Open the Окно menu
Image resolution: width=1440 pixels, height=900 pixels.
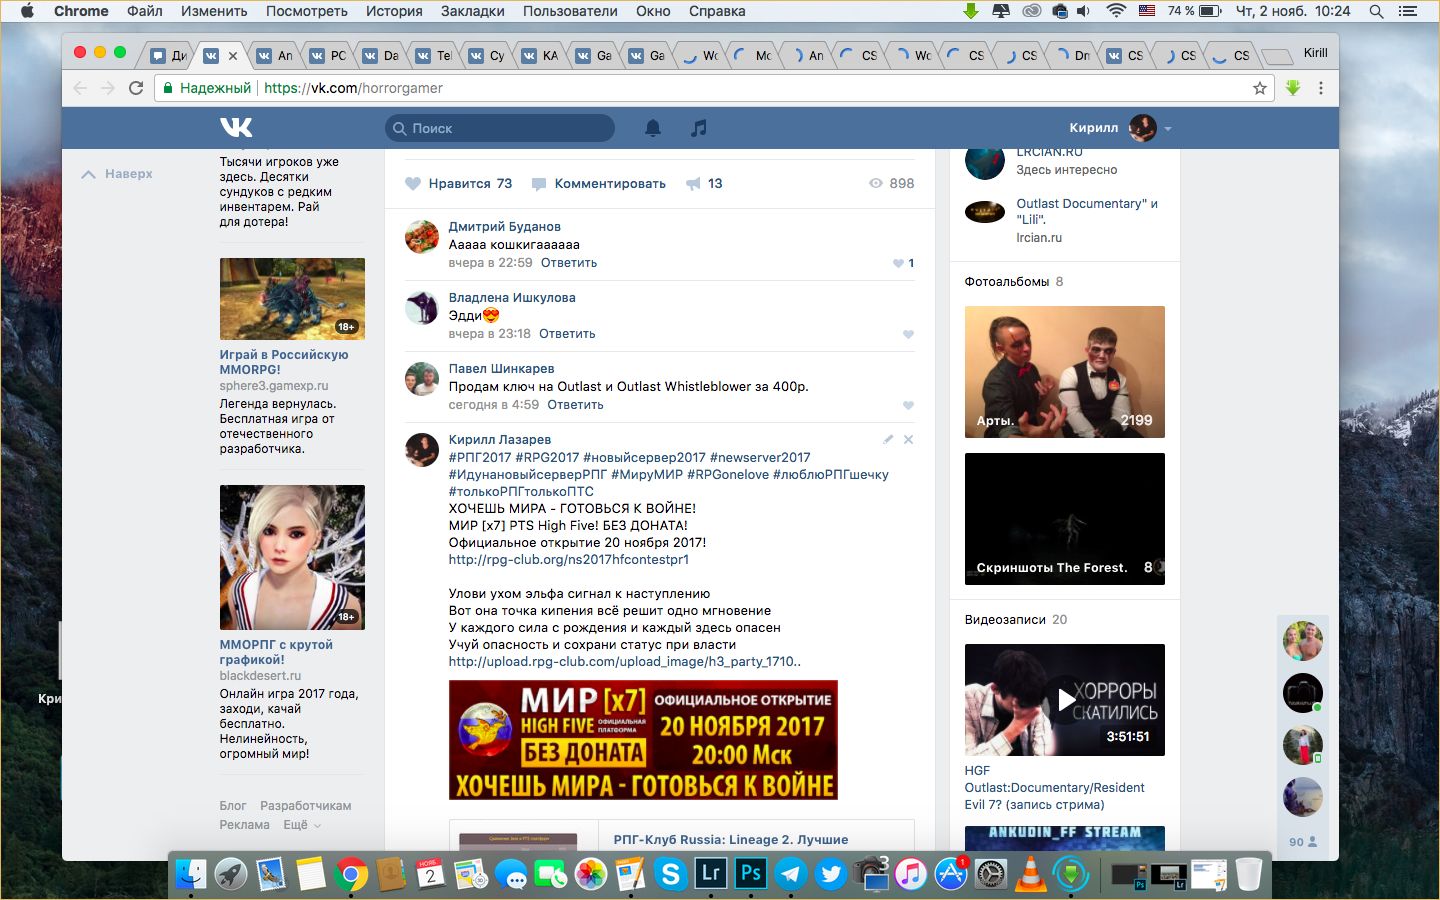coord(653,11)
